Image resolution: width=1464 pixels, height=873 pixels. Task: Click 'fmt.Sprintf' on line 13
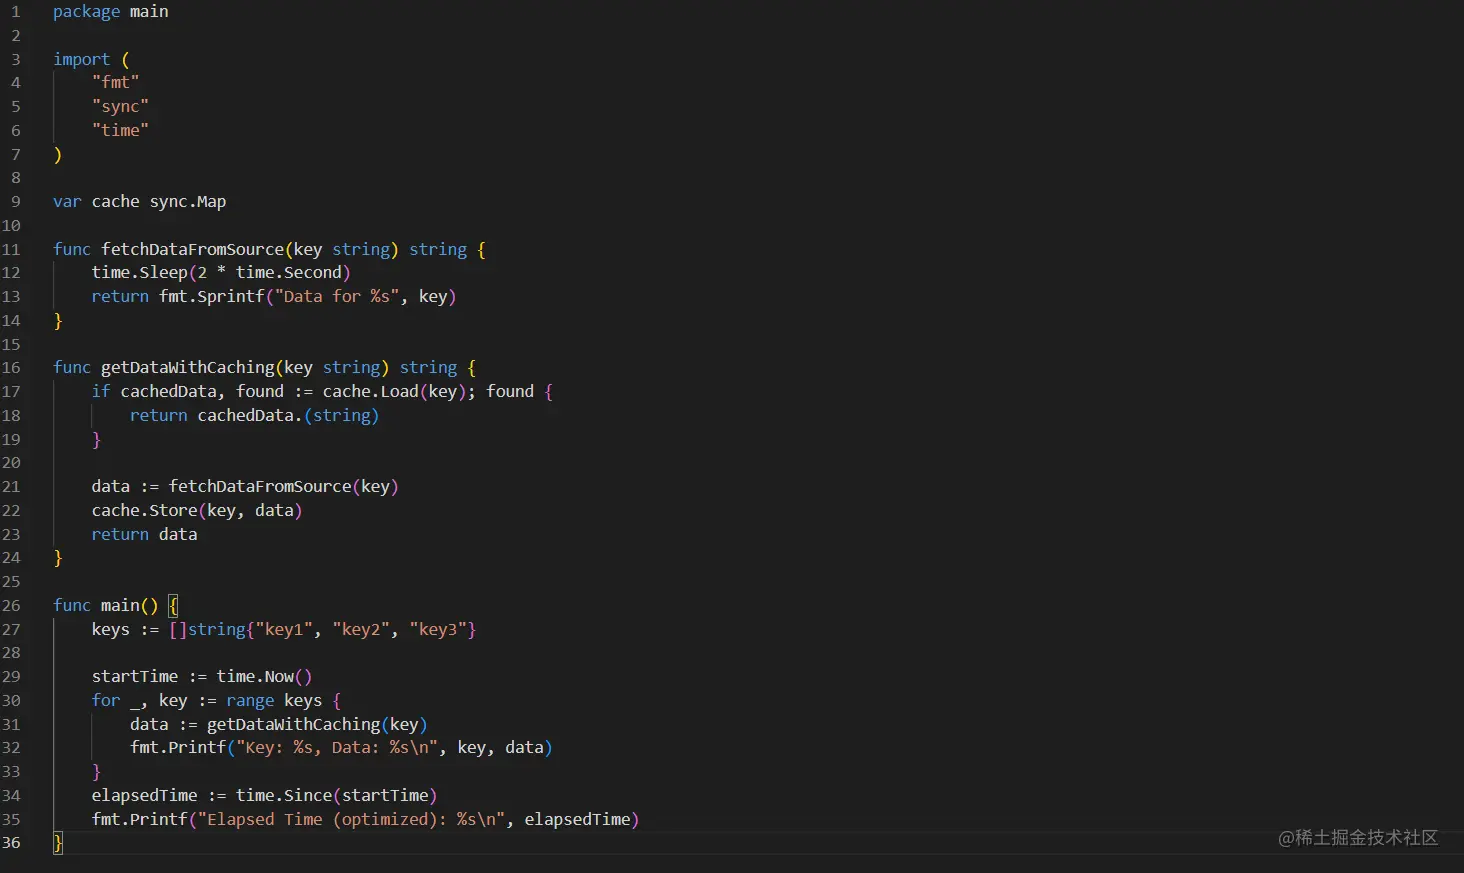[212, 297]
